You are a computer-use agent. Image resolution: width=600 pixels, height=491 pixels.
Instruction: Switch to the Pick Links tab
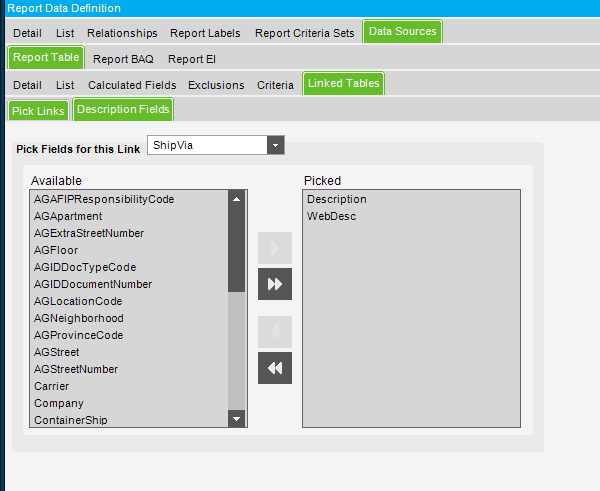point(38,111)
